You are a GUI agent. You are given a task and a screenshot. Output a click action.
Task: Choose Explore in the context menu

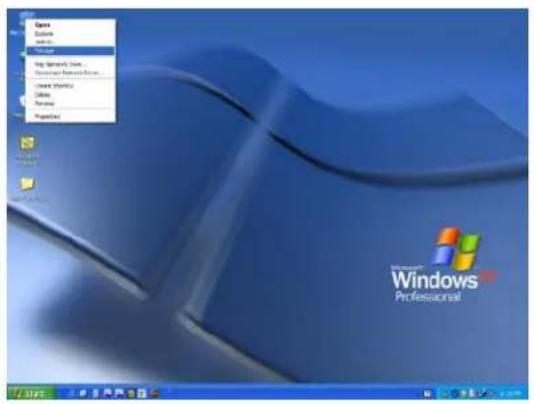(70, 34)
